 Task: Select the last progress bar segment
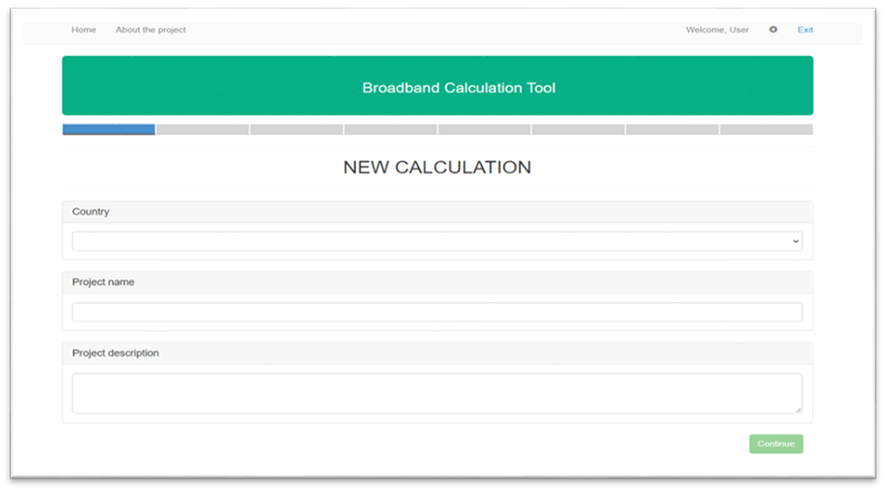point(766,129)
